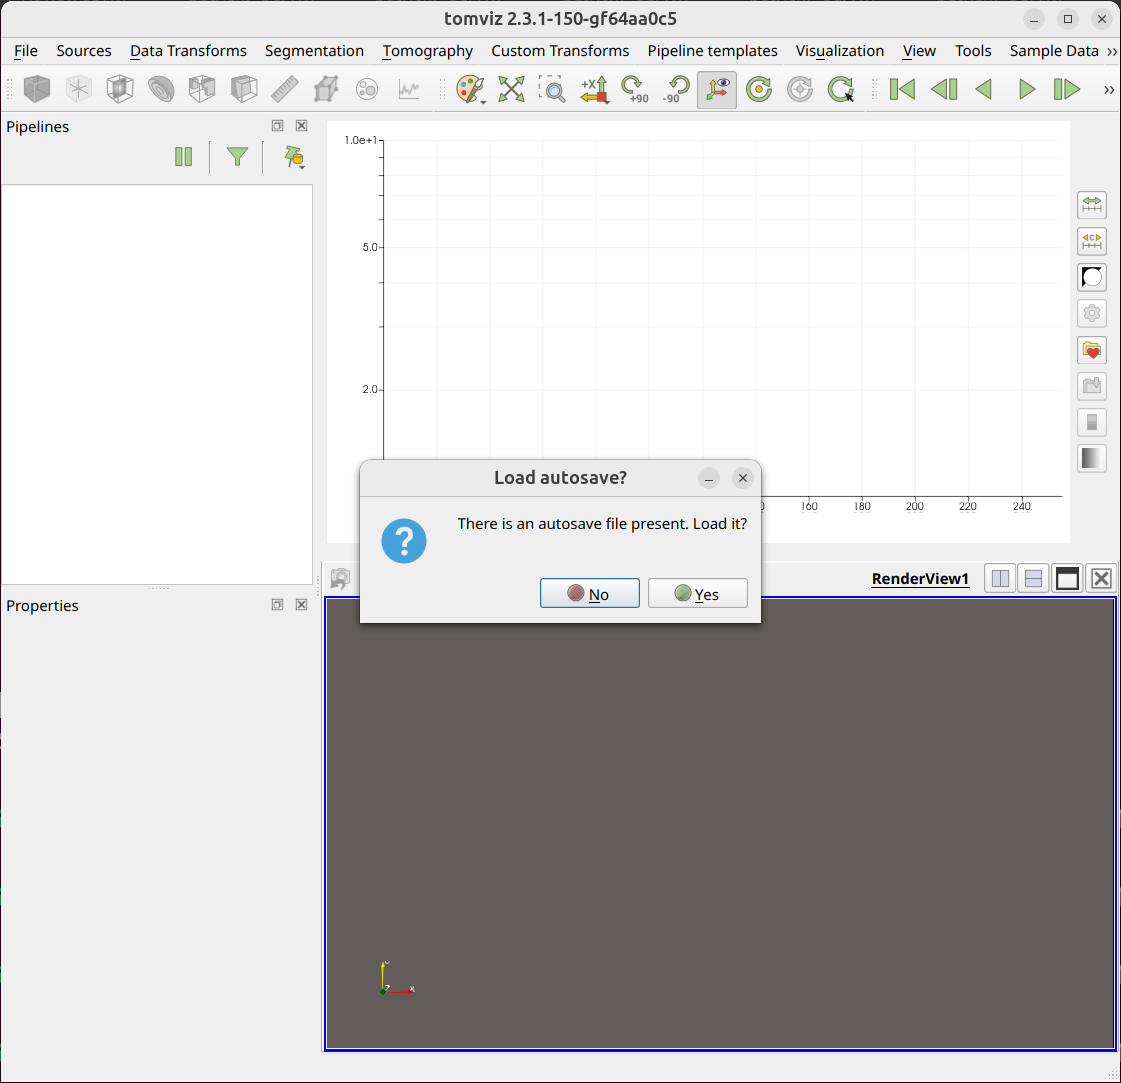Image resolution: width=1121 pixels, height=1083 pixels.
Task: Close the Load autosave dialog
Action: 743,478
